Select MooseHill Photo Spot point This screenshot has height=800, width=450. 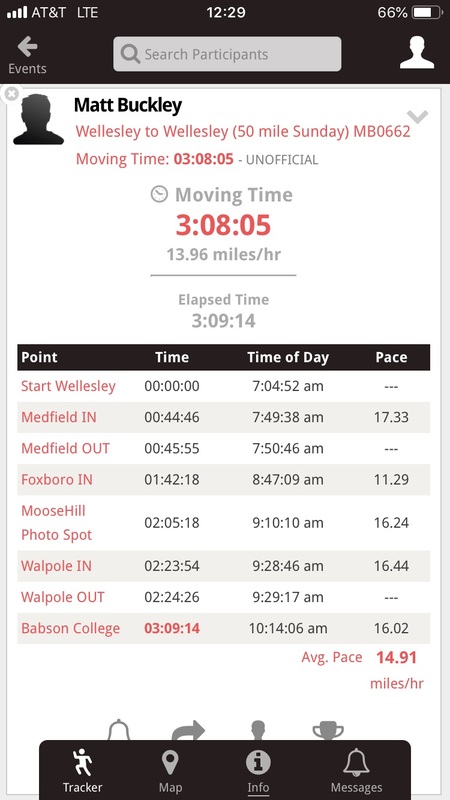[57, 523]
